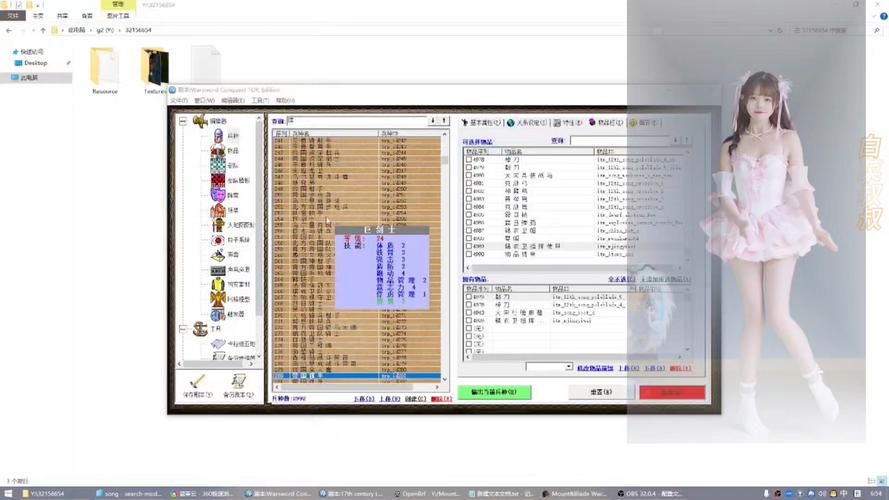The image size is (889, 500).
Task: Open the 文件(F) menu in the editor
Action: point(179,100)
